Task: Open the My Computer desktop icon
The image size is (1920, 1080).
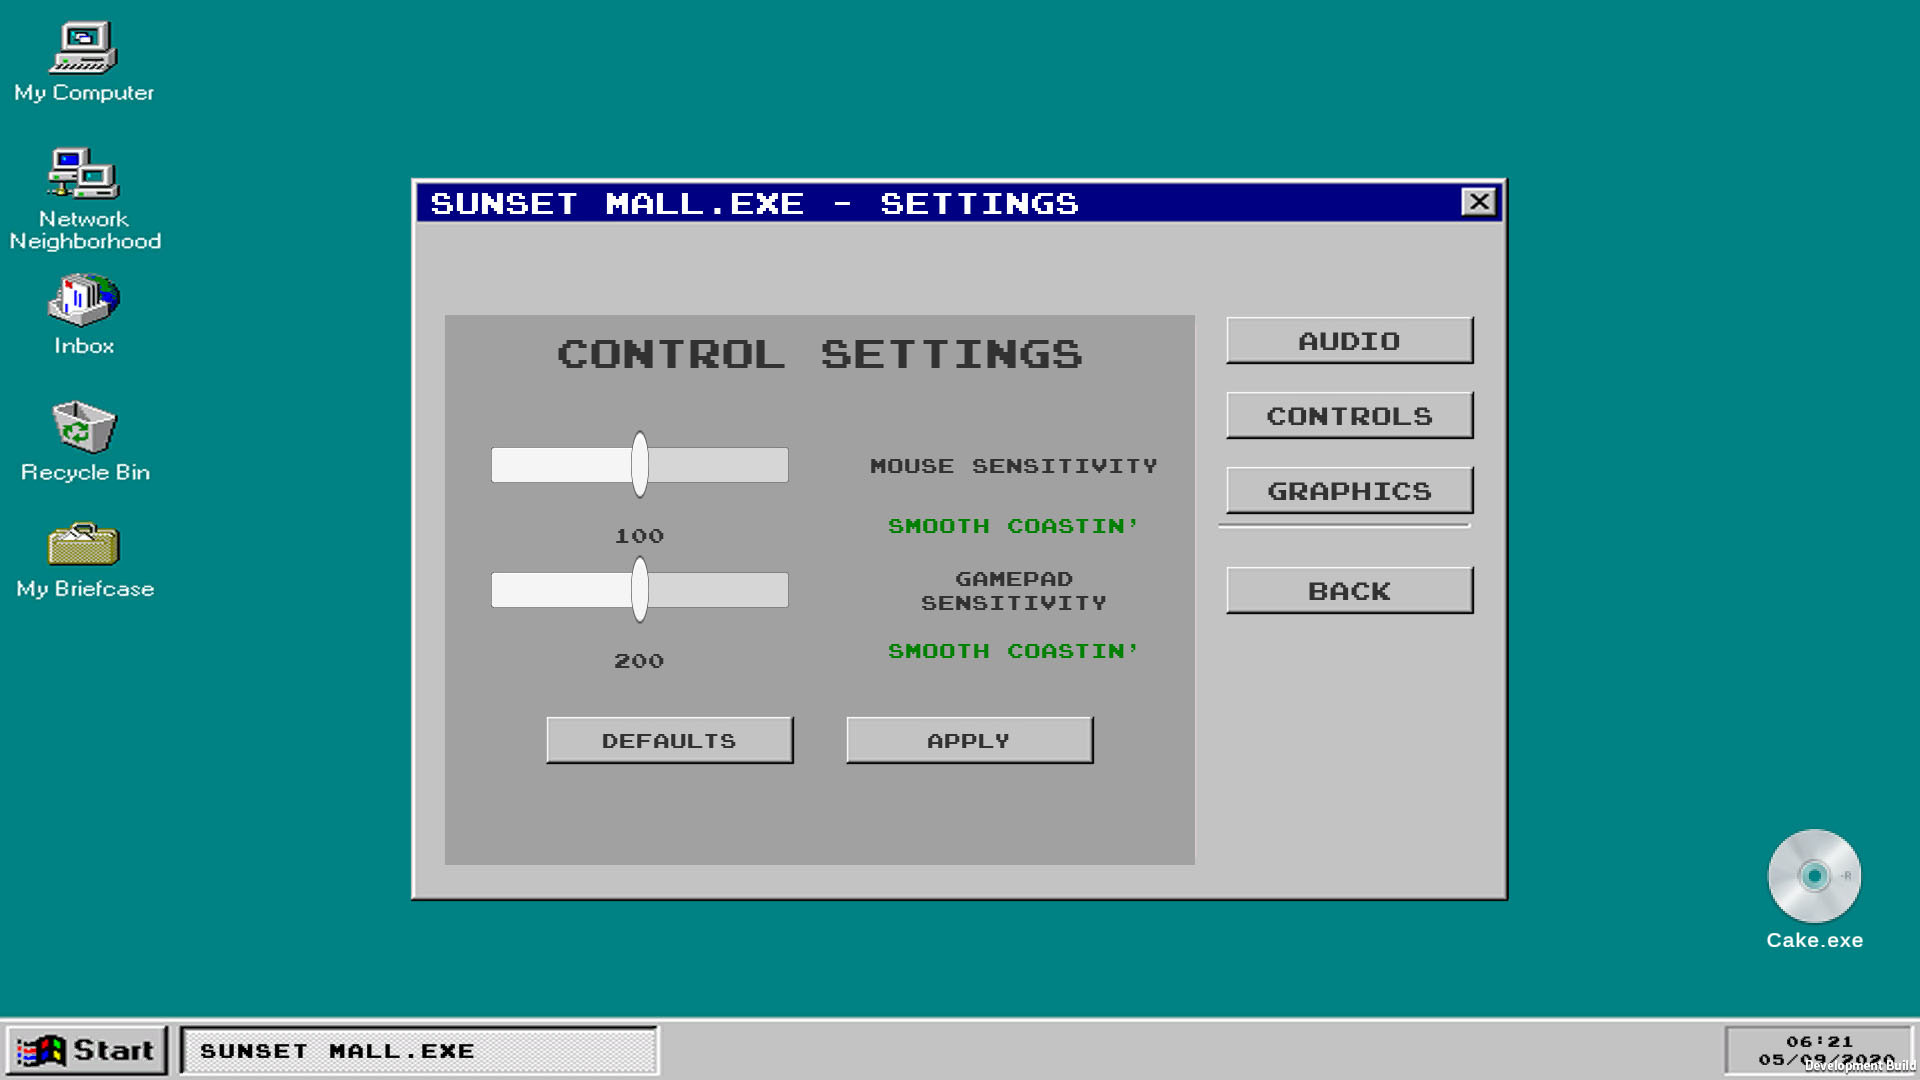Action: [x=84, y=48]
